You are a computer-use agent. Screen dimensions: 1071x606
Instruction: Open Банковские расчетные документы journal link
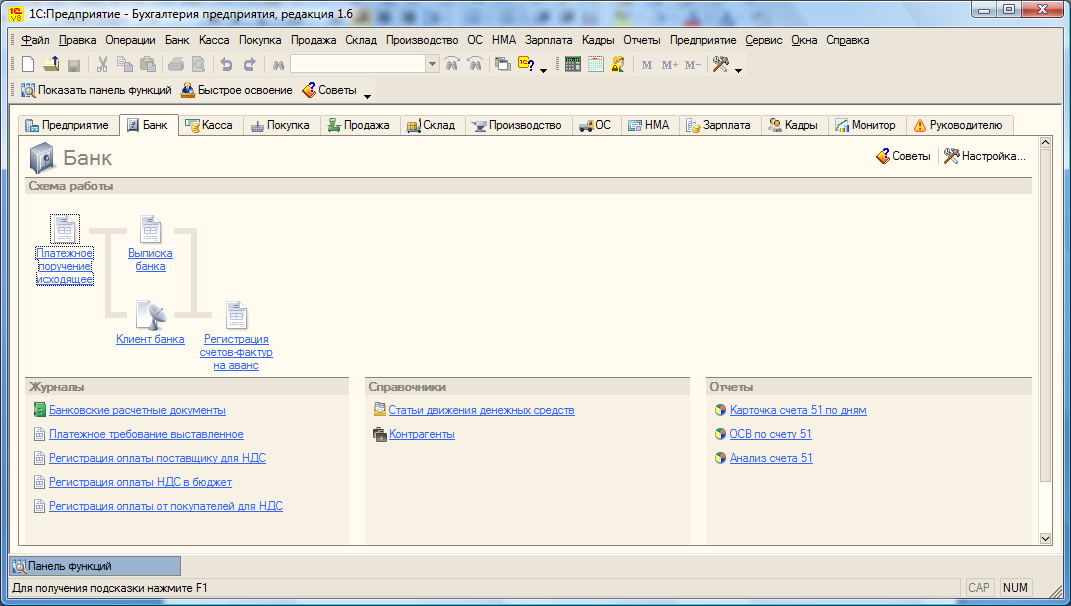tap(137, 411)
